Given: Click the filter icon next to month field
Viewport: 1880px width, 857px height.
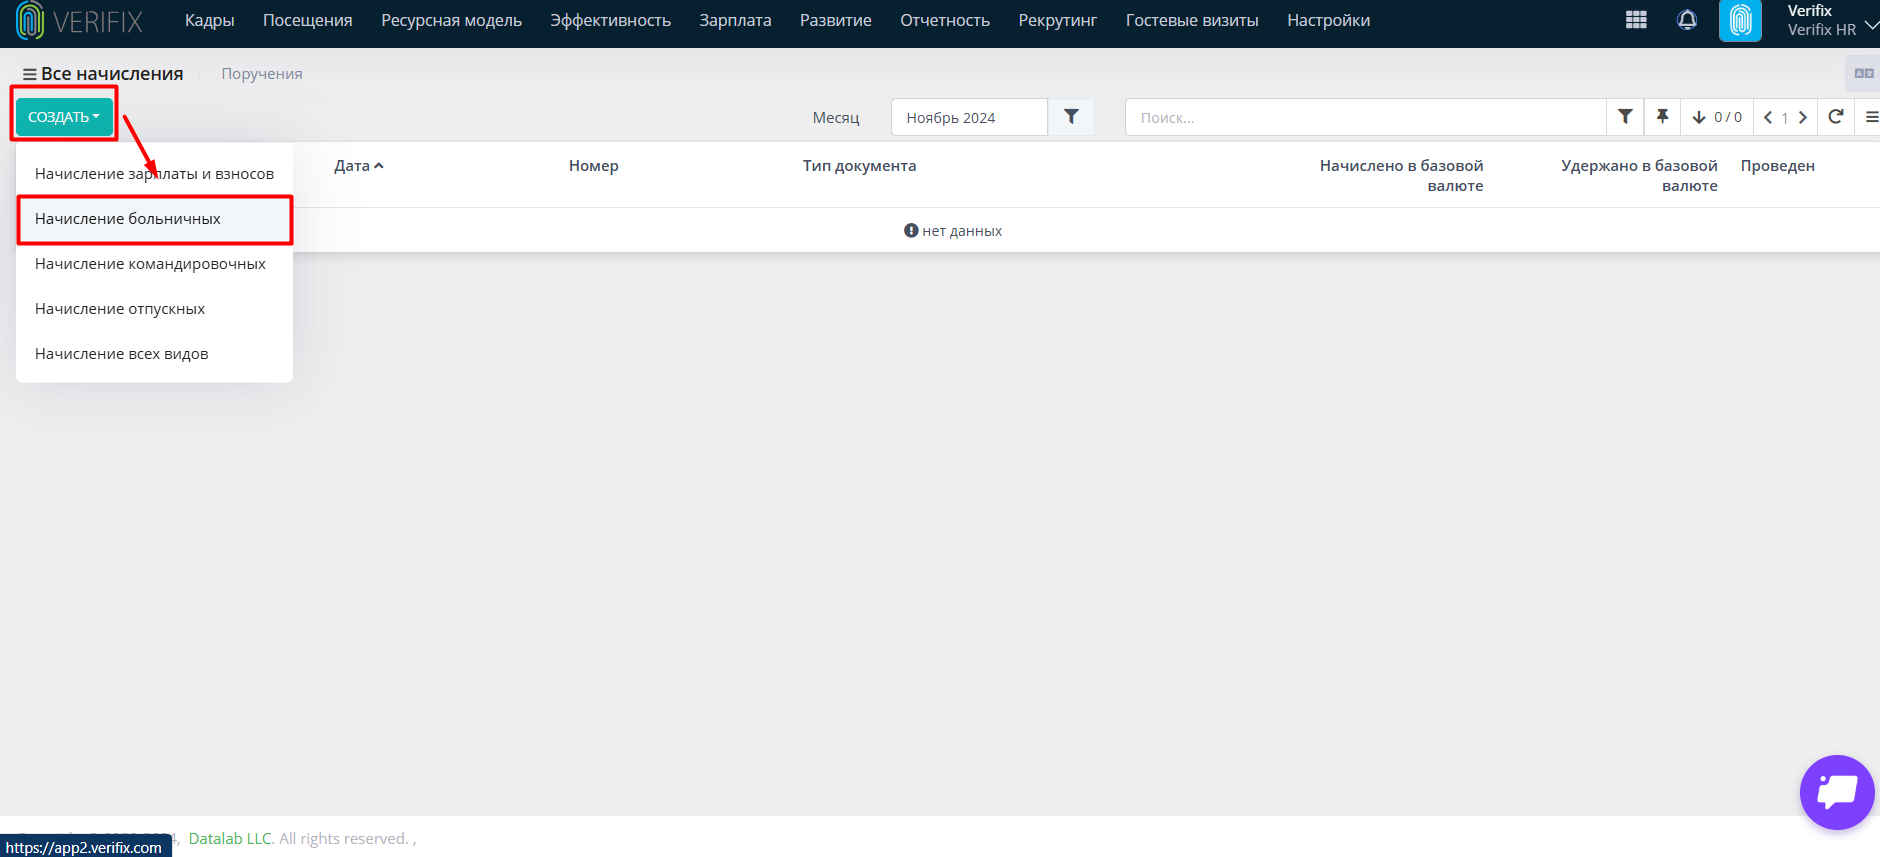Looking at the screenshot, I should click(x=1071, y=117).
